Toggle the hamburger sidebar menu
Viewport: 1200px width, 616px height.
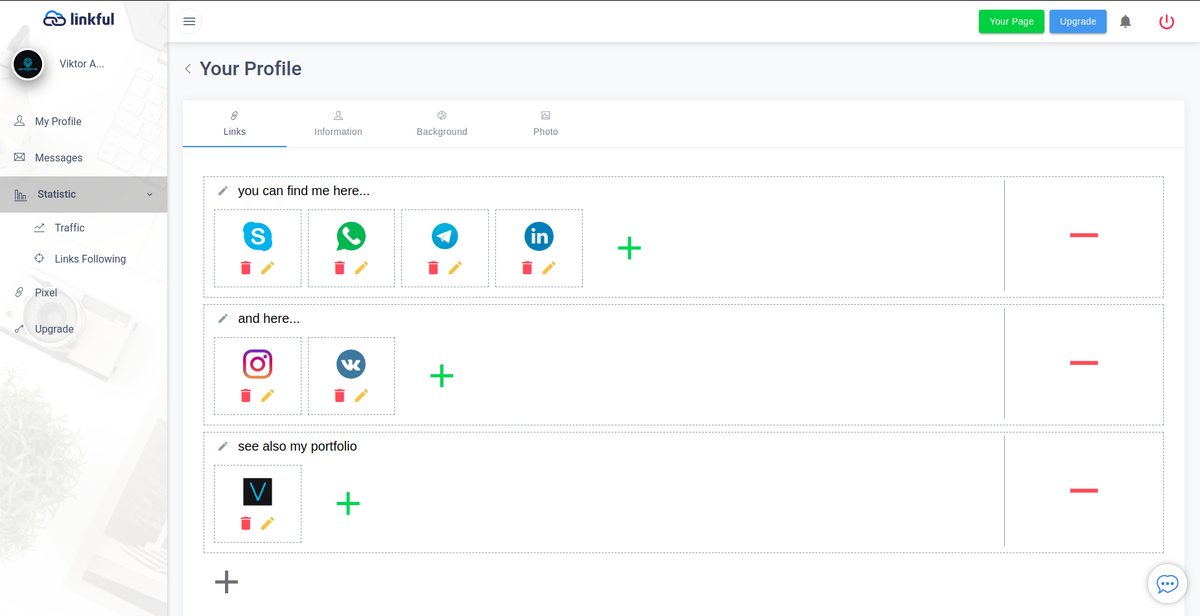point(189,21)
